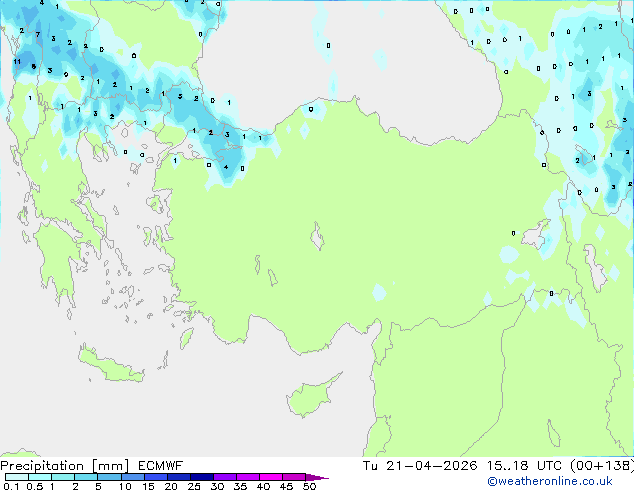Click legend label '30'
The image size is (634, 490).
[217, 486]
